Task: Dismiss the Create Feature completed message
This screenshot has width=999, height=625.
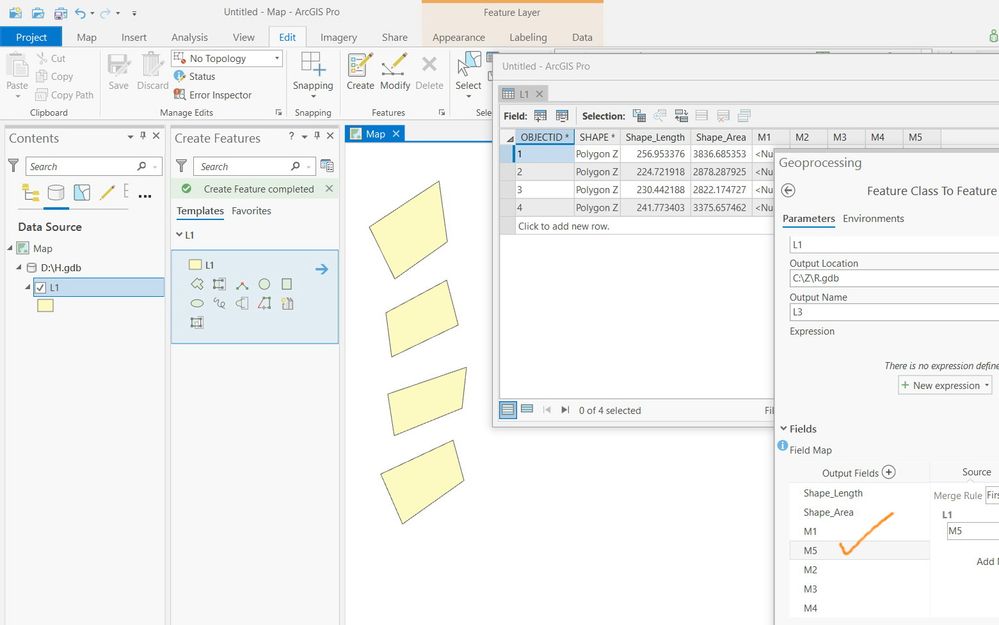Action: (x=329, y=189)
